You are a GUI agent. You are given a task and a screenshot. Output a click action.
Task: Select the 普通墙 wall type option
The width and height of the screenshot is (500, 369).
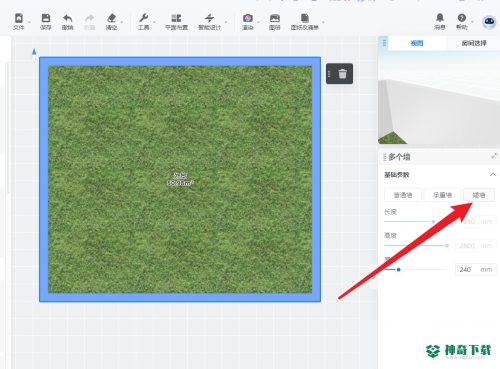(403, 195)
